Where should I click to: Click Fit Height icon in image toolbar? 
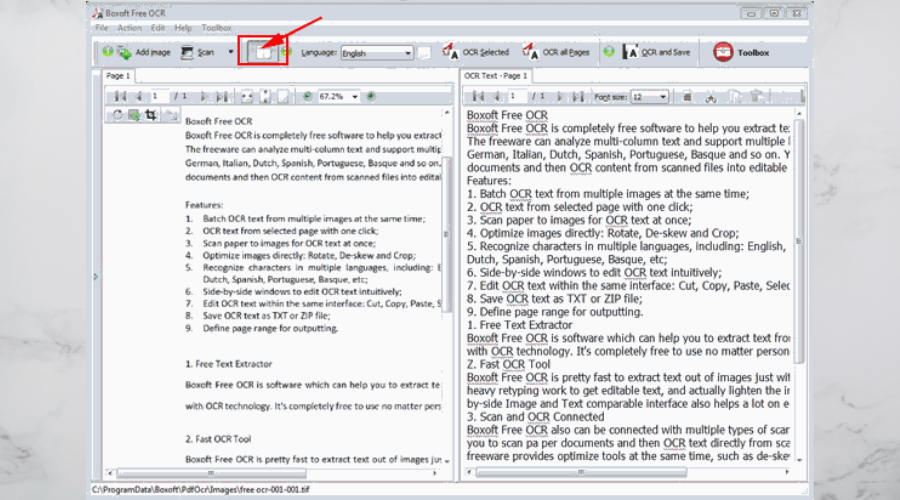265,96
